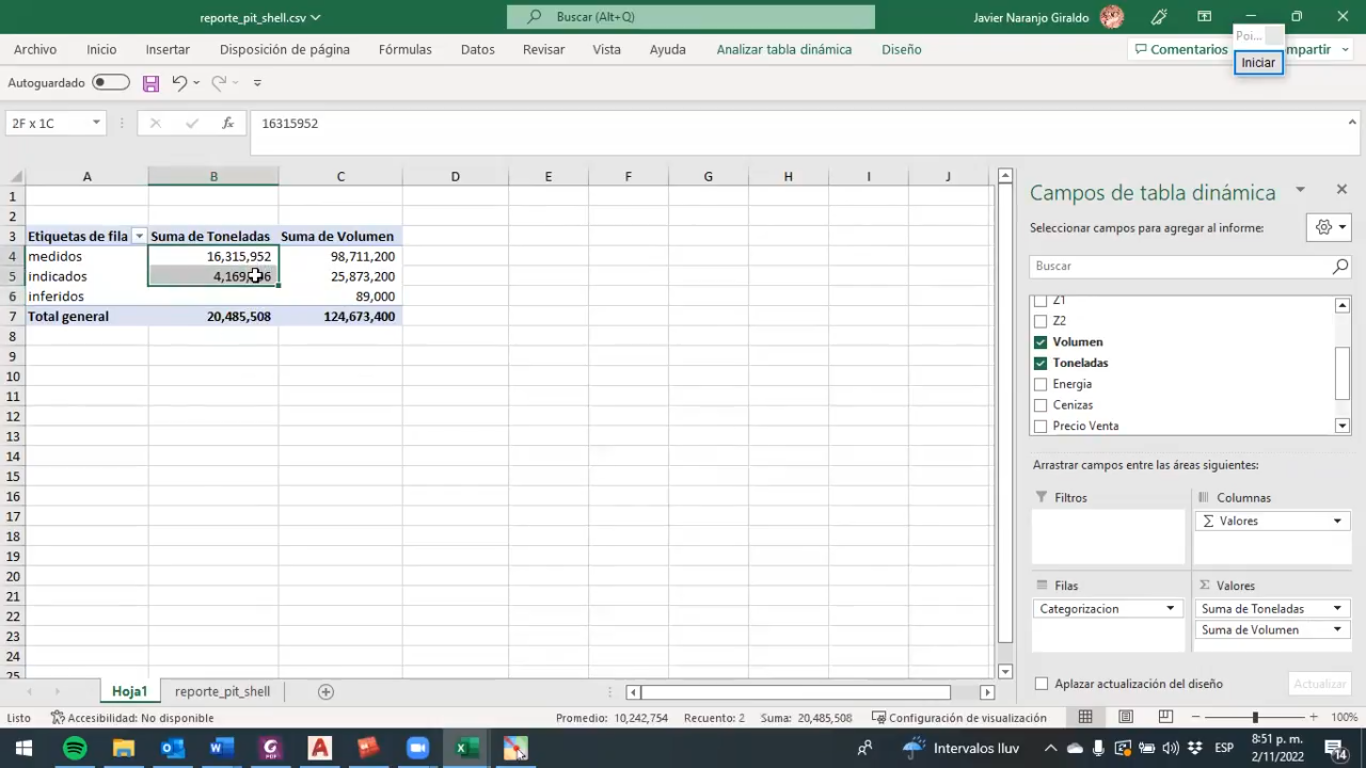
Task: Click the Redo arrow icon
Action: click(218, 83)
